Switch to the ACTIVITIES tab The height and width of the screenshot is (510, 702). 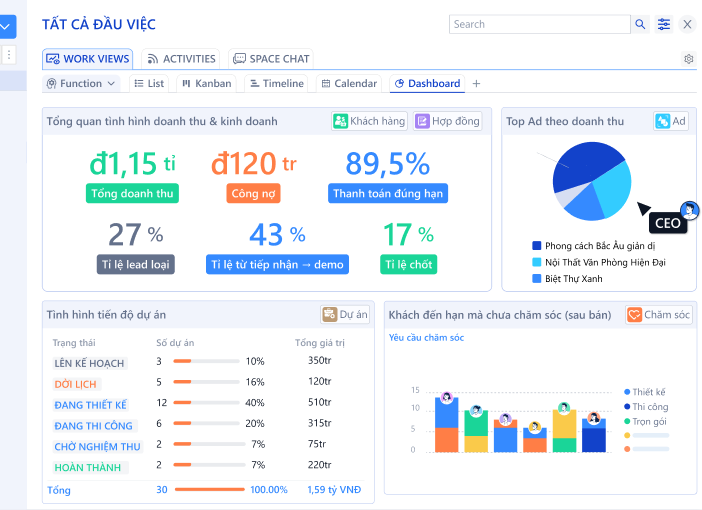[x=181, y=59]
